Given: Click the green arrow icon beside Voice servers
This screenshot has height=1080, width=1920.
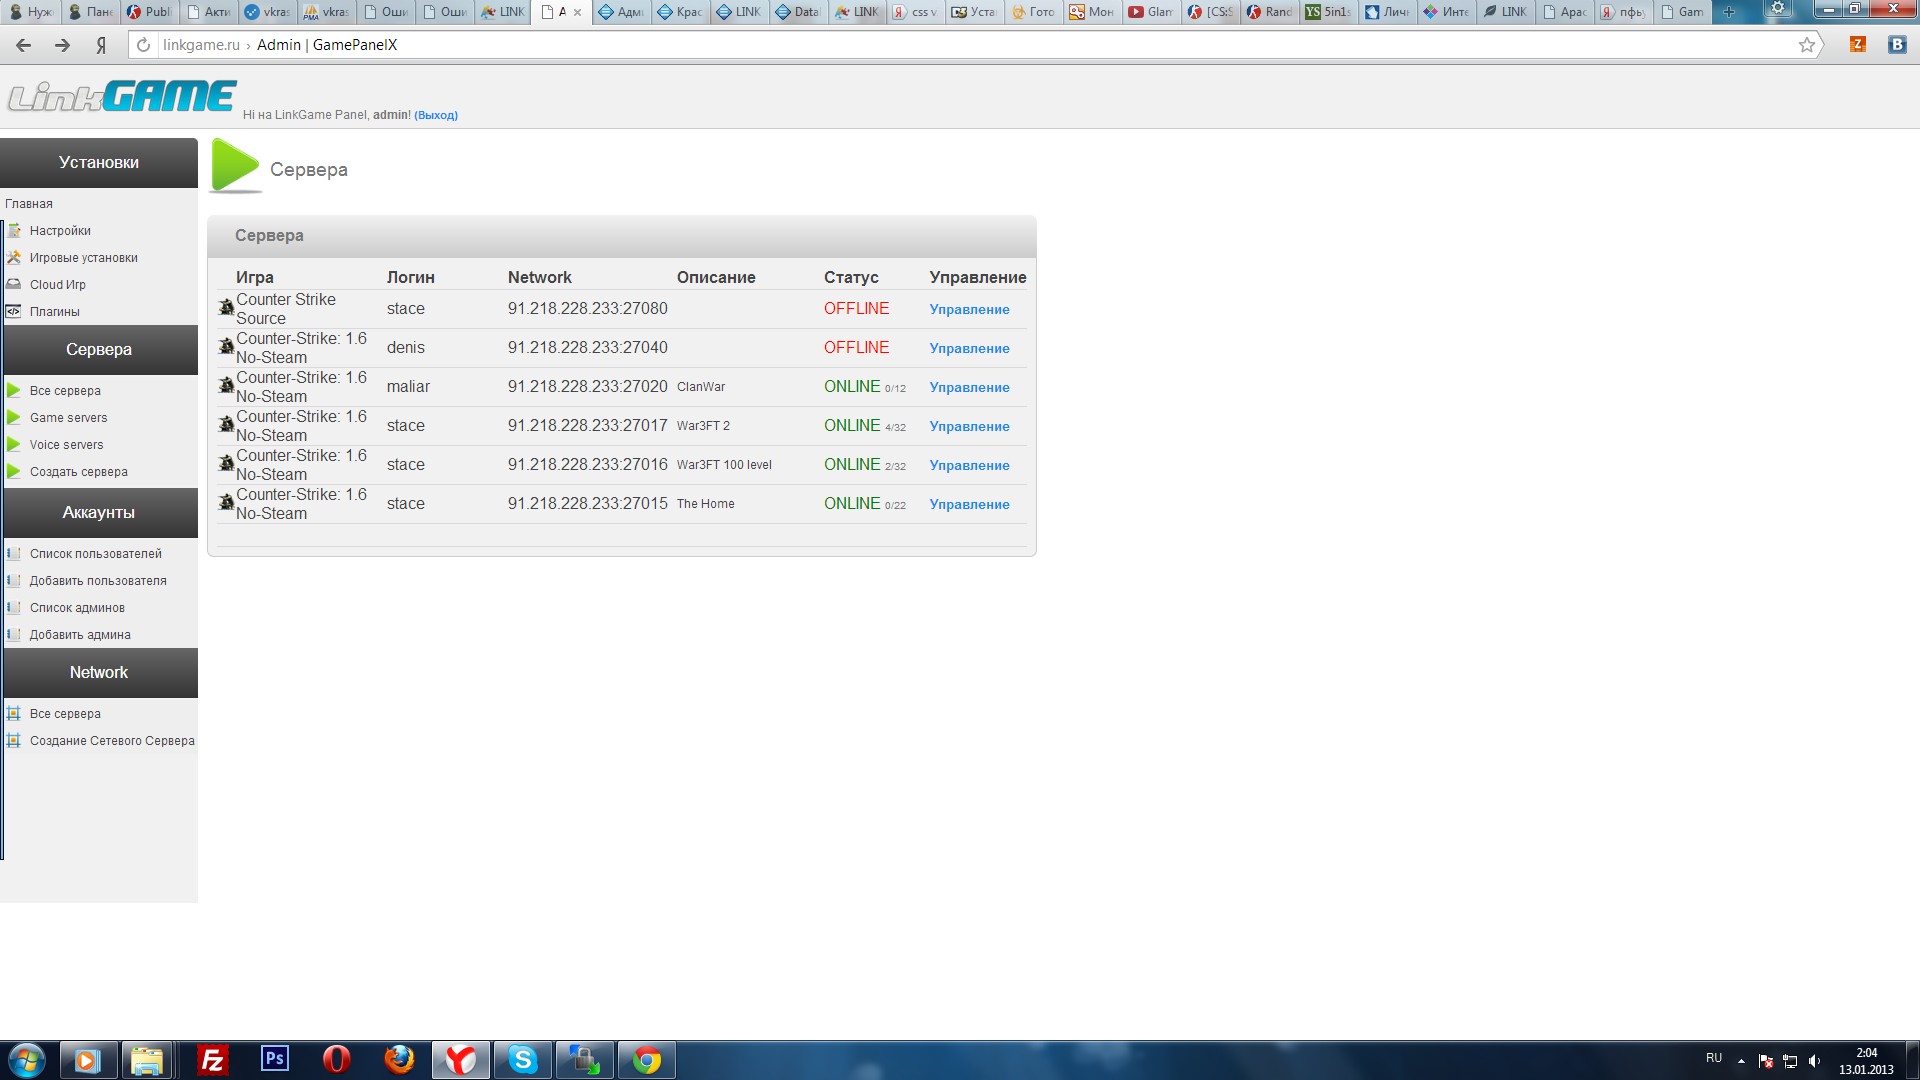Looking at the screenshot, I should (x=14, y=444).
